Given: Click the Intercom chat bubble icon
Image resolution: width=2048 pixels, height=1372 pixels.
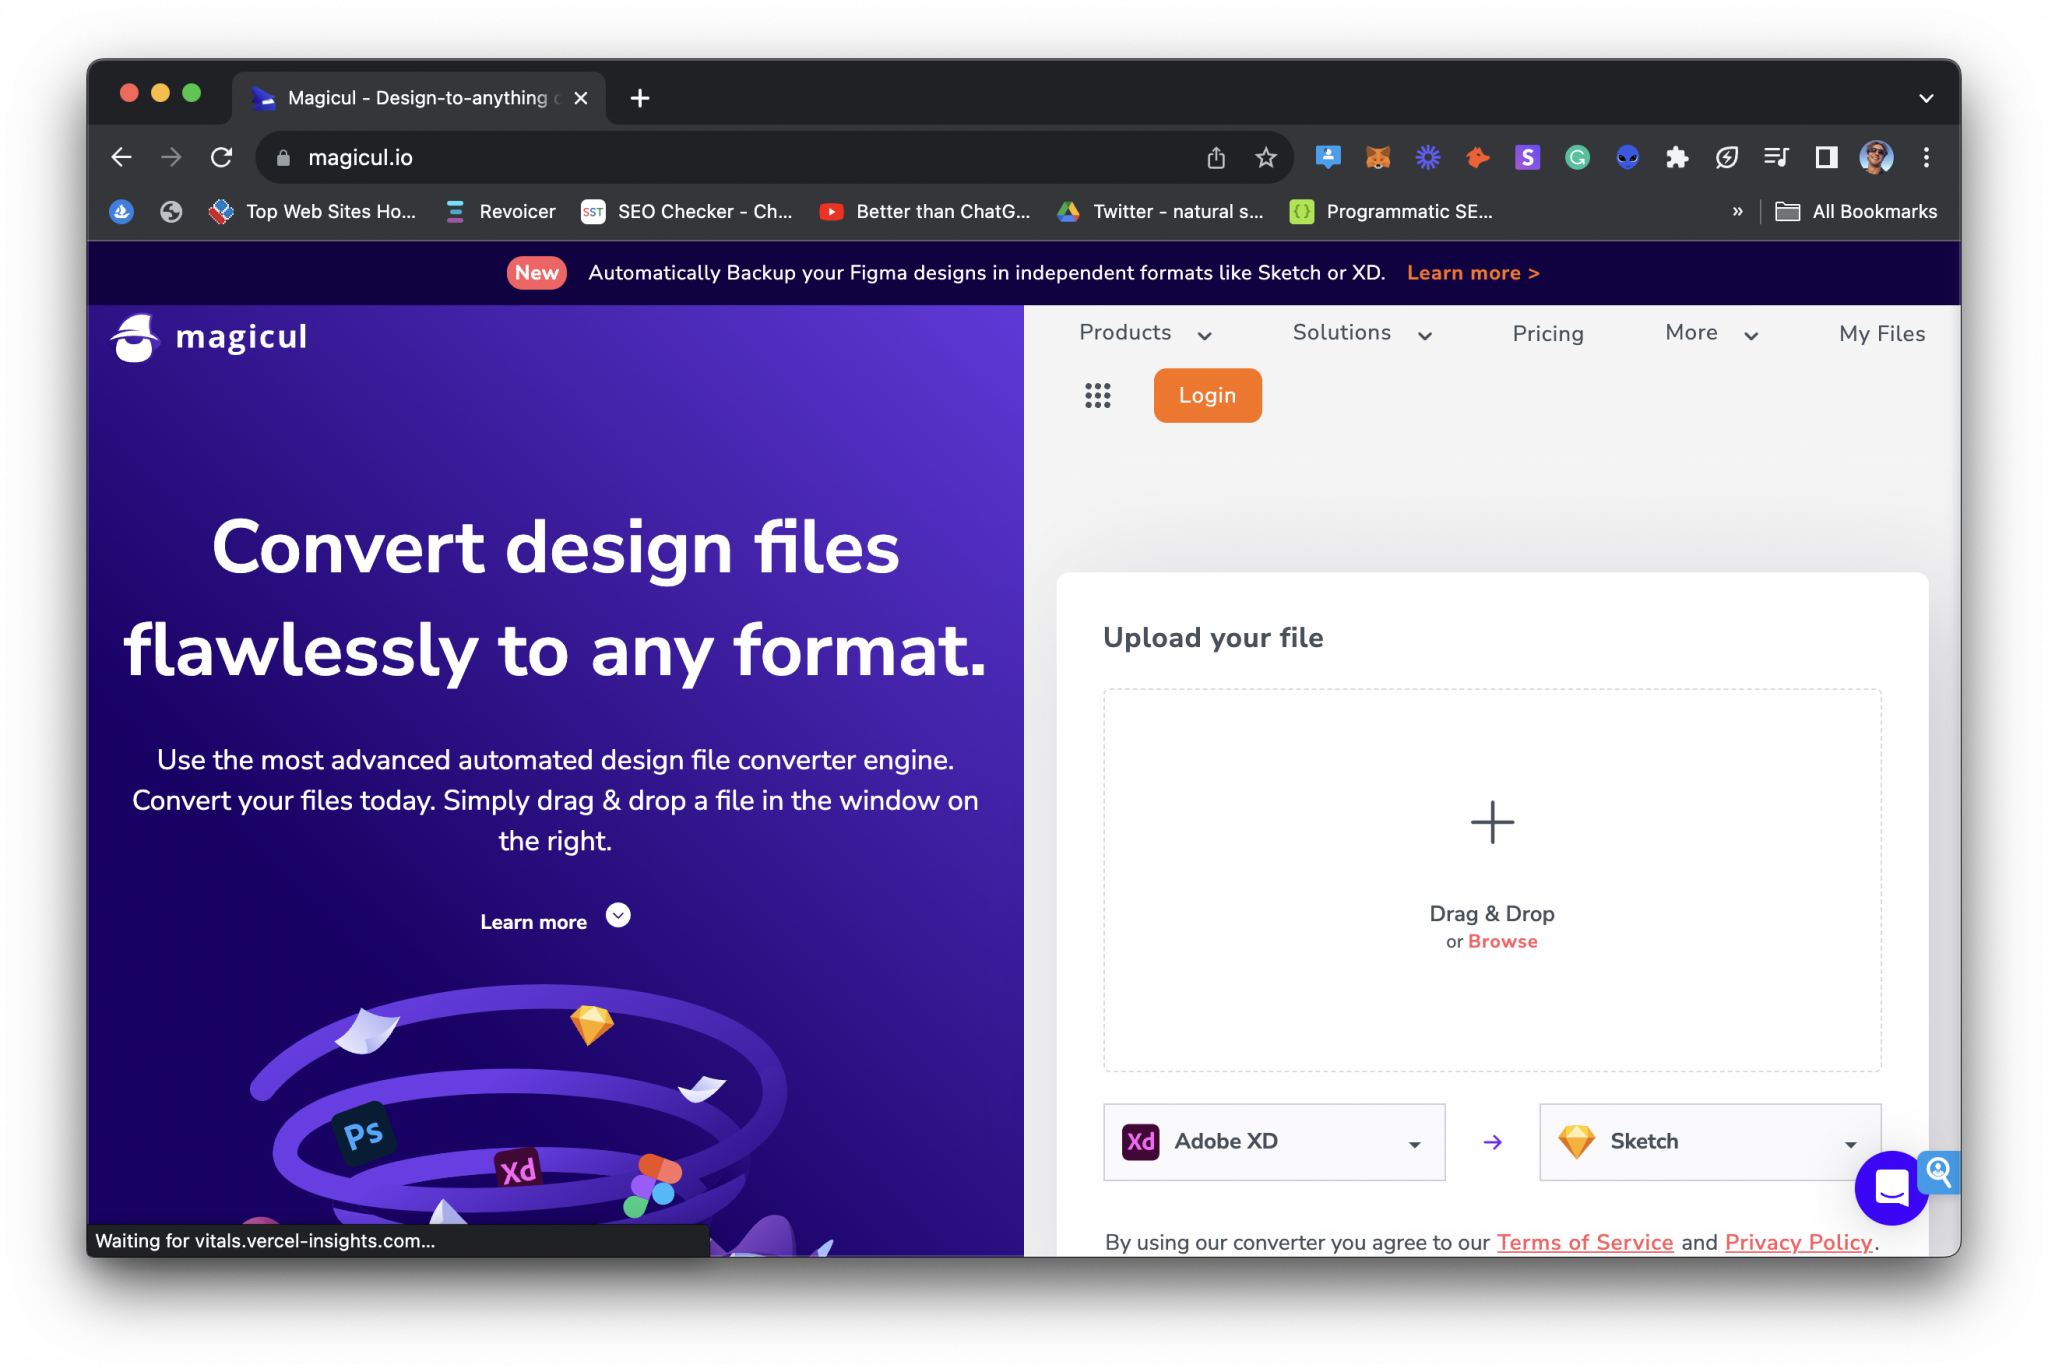Looking at the screenshot, I should [x=1890, y=1189].
